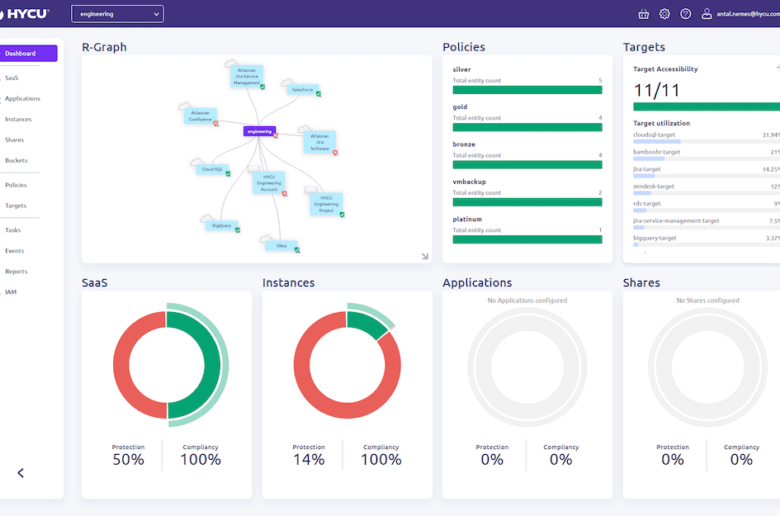Click the red shield on HYCU Engineering Account
Image resolution: width=780 pixels, height=516 pixels.
(x=285, y=194)
